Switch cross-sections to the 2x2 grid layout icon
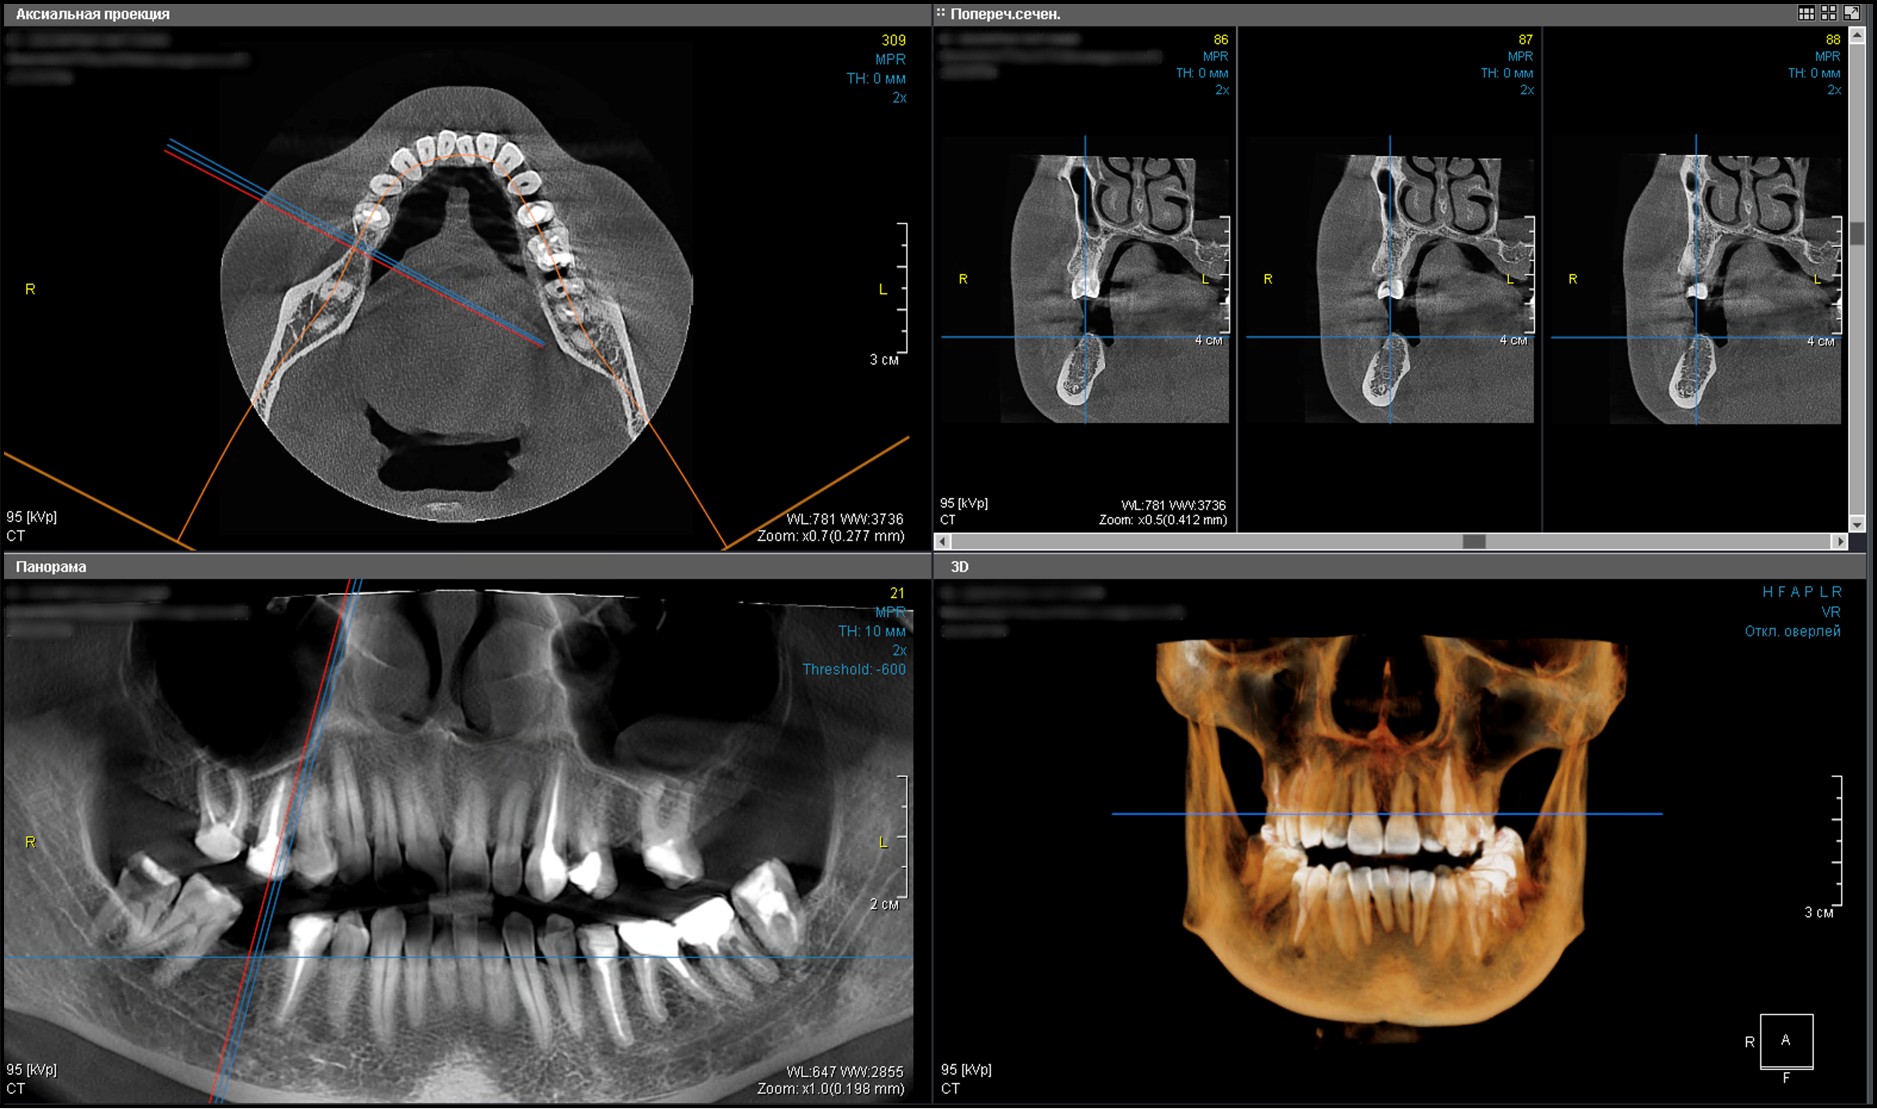This screenshot has width=1877, height=1109. click(1828, 13)
